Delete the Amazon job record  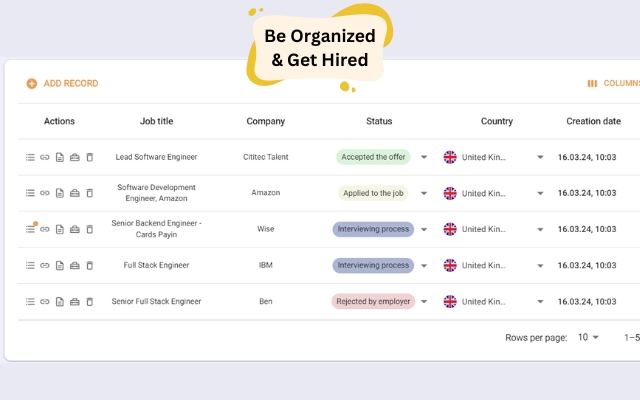pos(90,193)
